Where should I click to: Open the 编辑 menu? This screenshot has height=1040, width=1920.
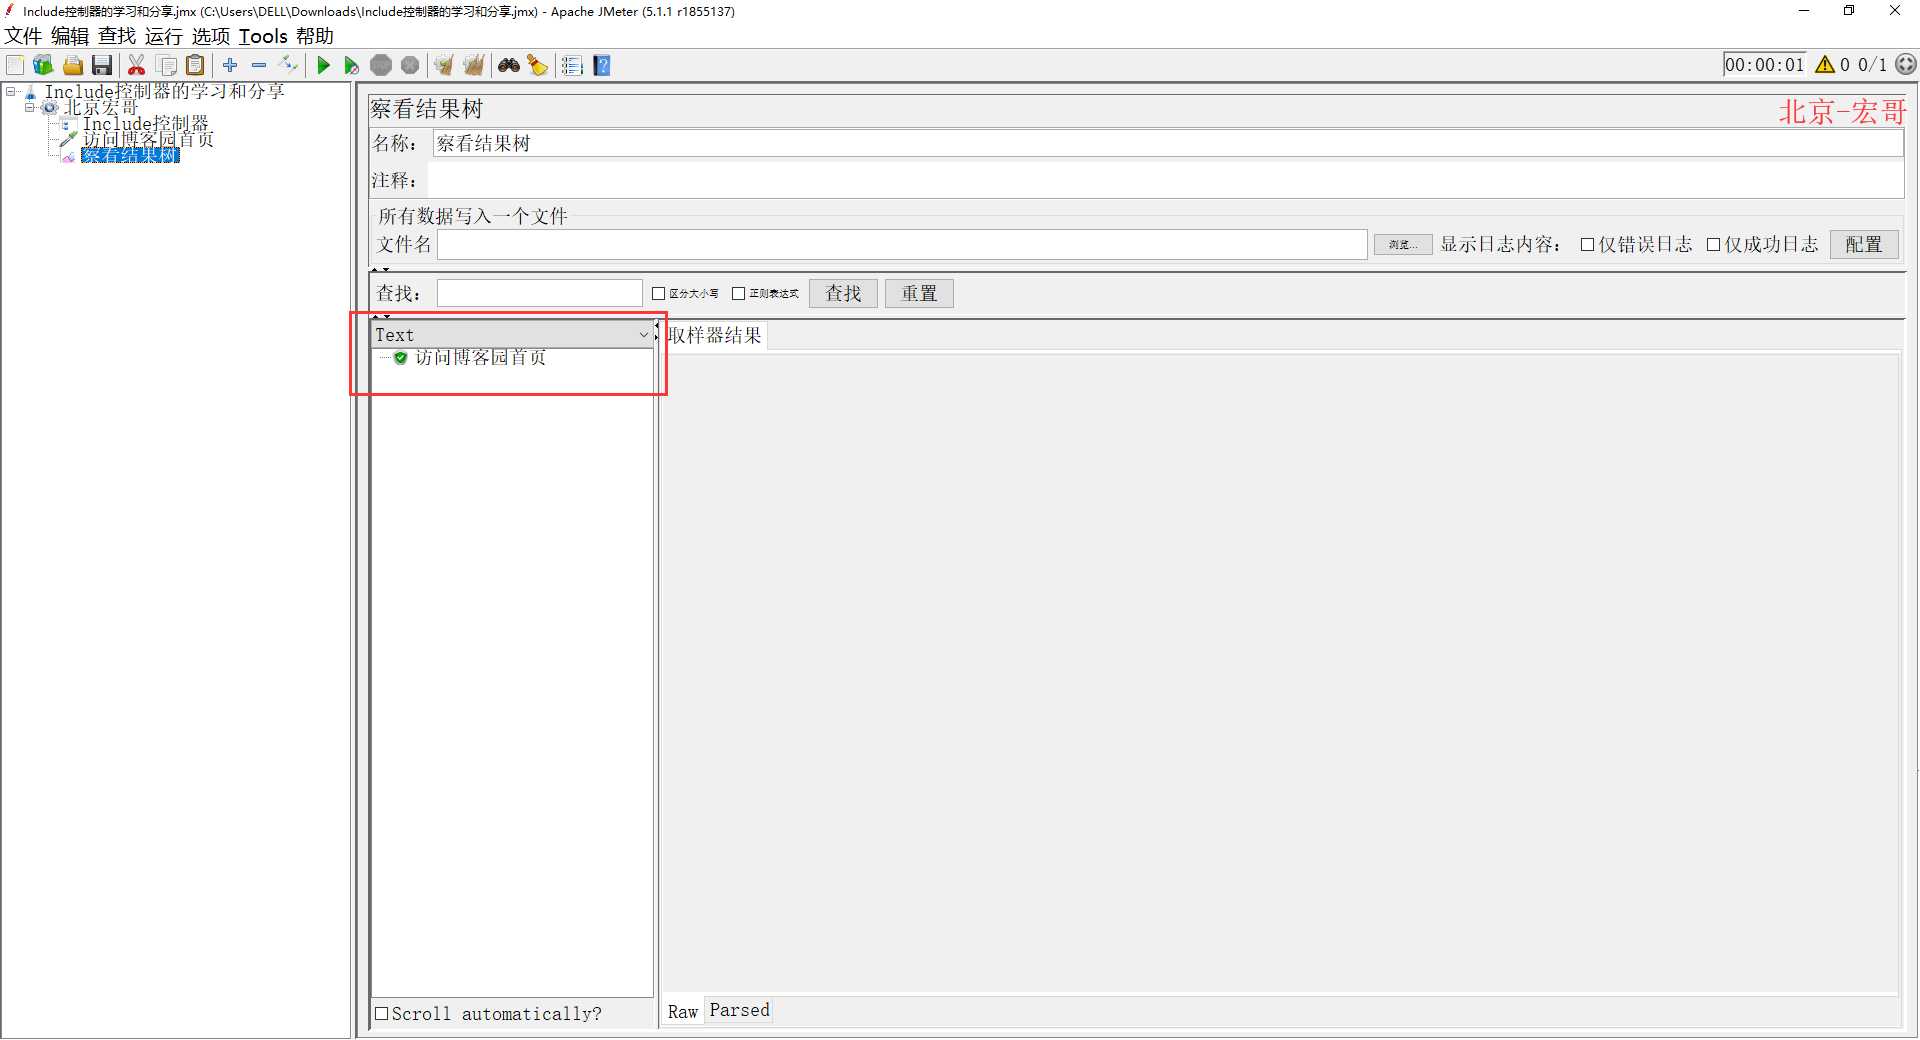pyautogui.click(x=70, y=36)
